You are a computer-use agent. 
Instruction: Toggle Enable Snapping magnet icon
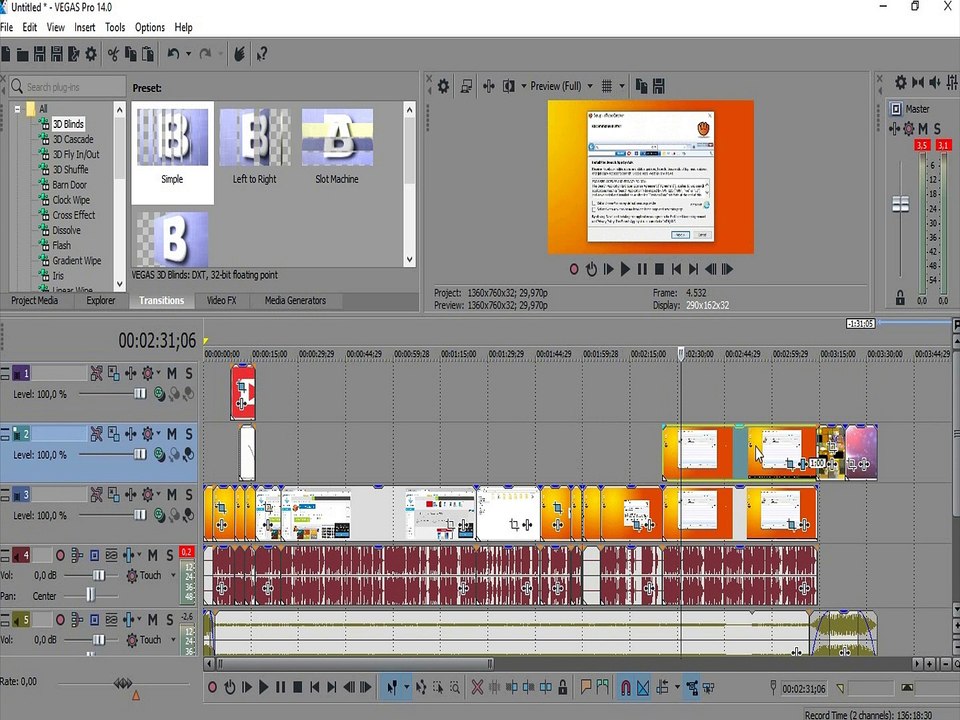626,688
